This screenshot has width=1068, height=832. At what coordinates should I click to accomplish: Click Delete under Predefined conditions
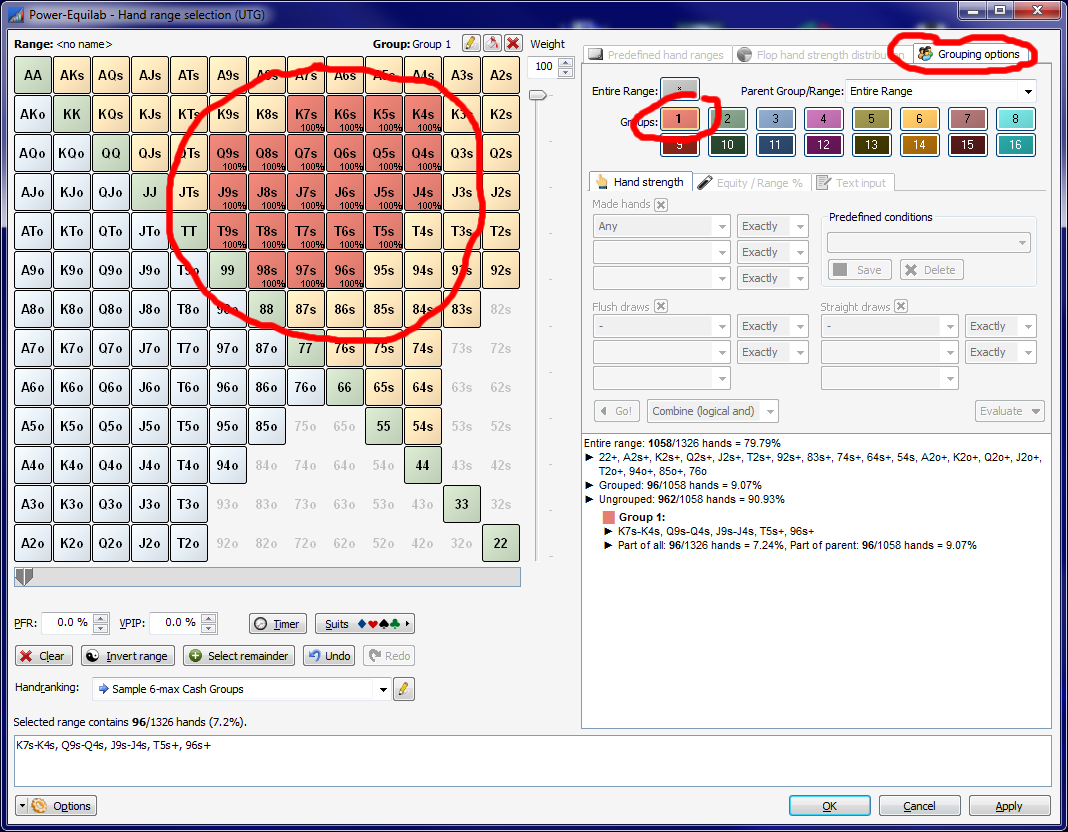pyautogui.click(x=932, y=270)
